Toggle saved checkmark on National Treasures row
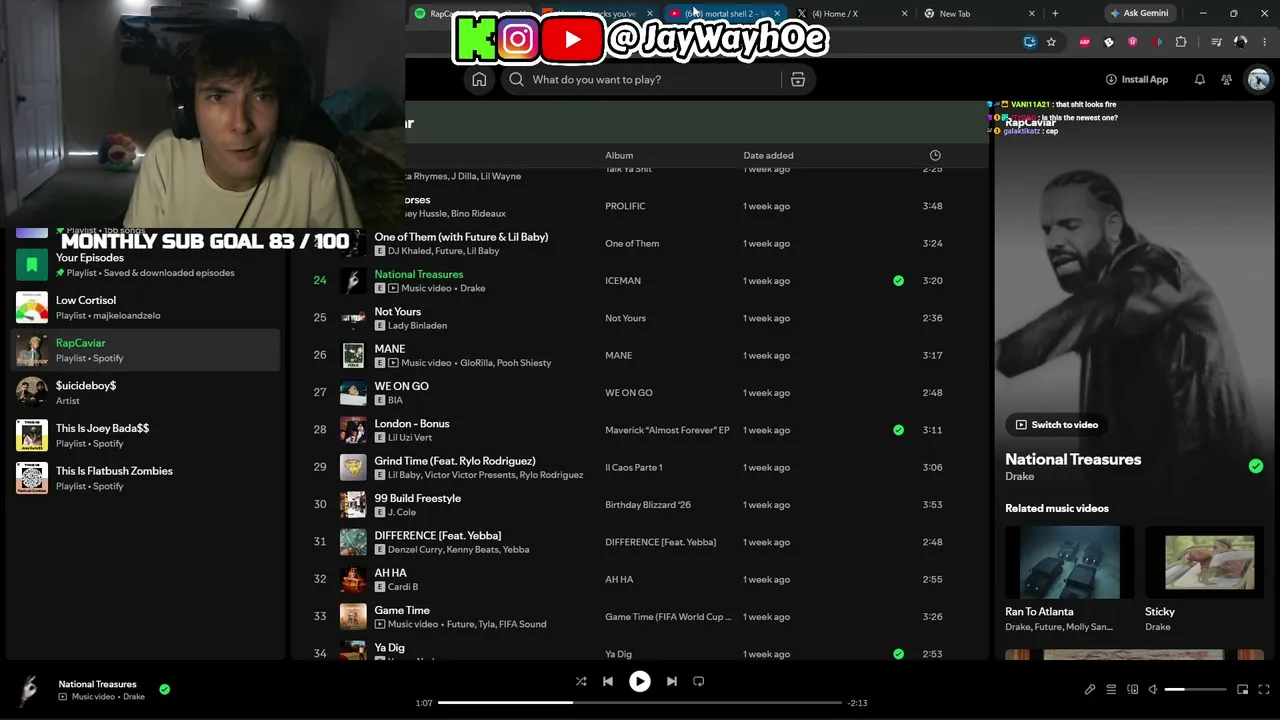 pos(898,281)
